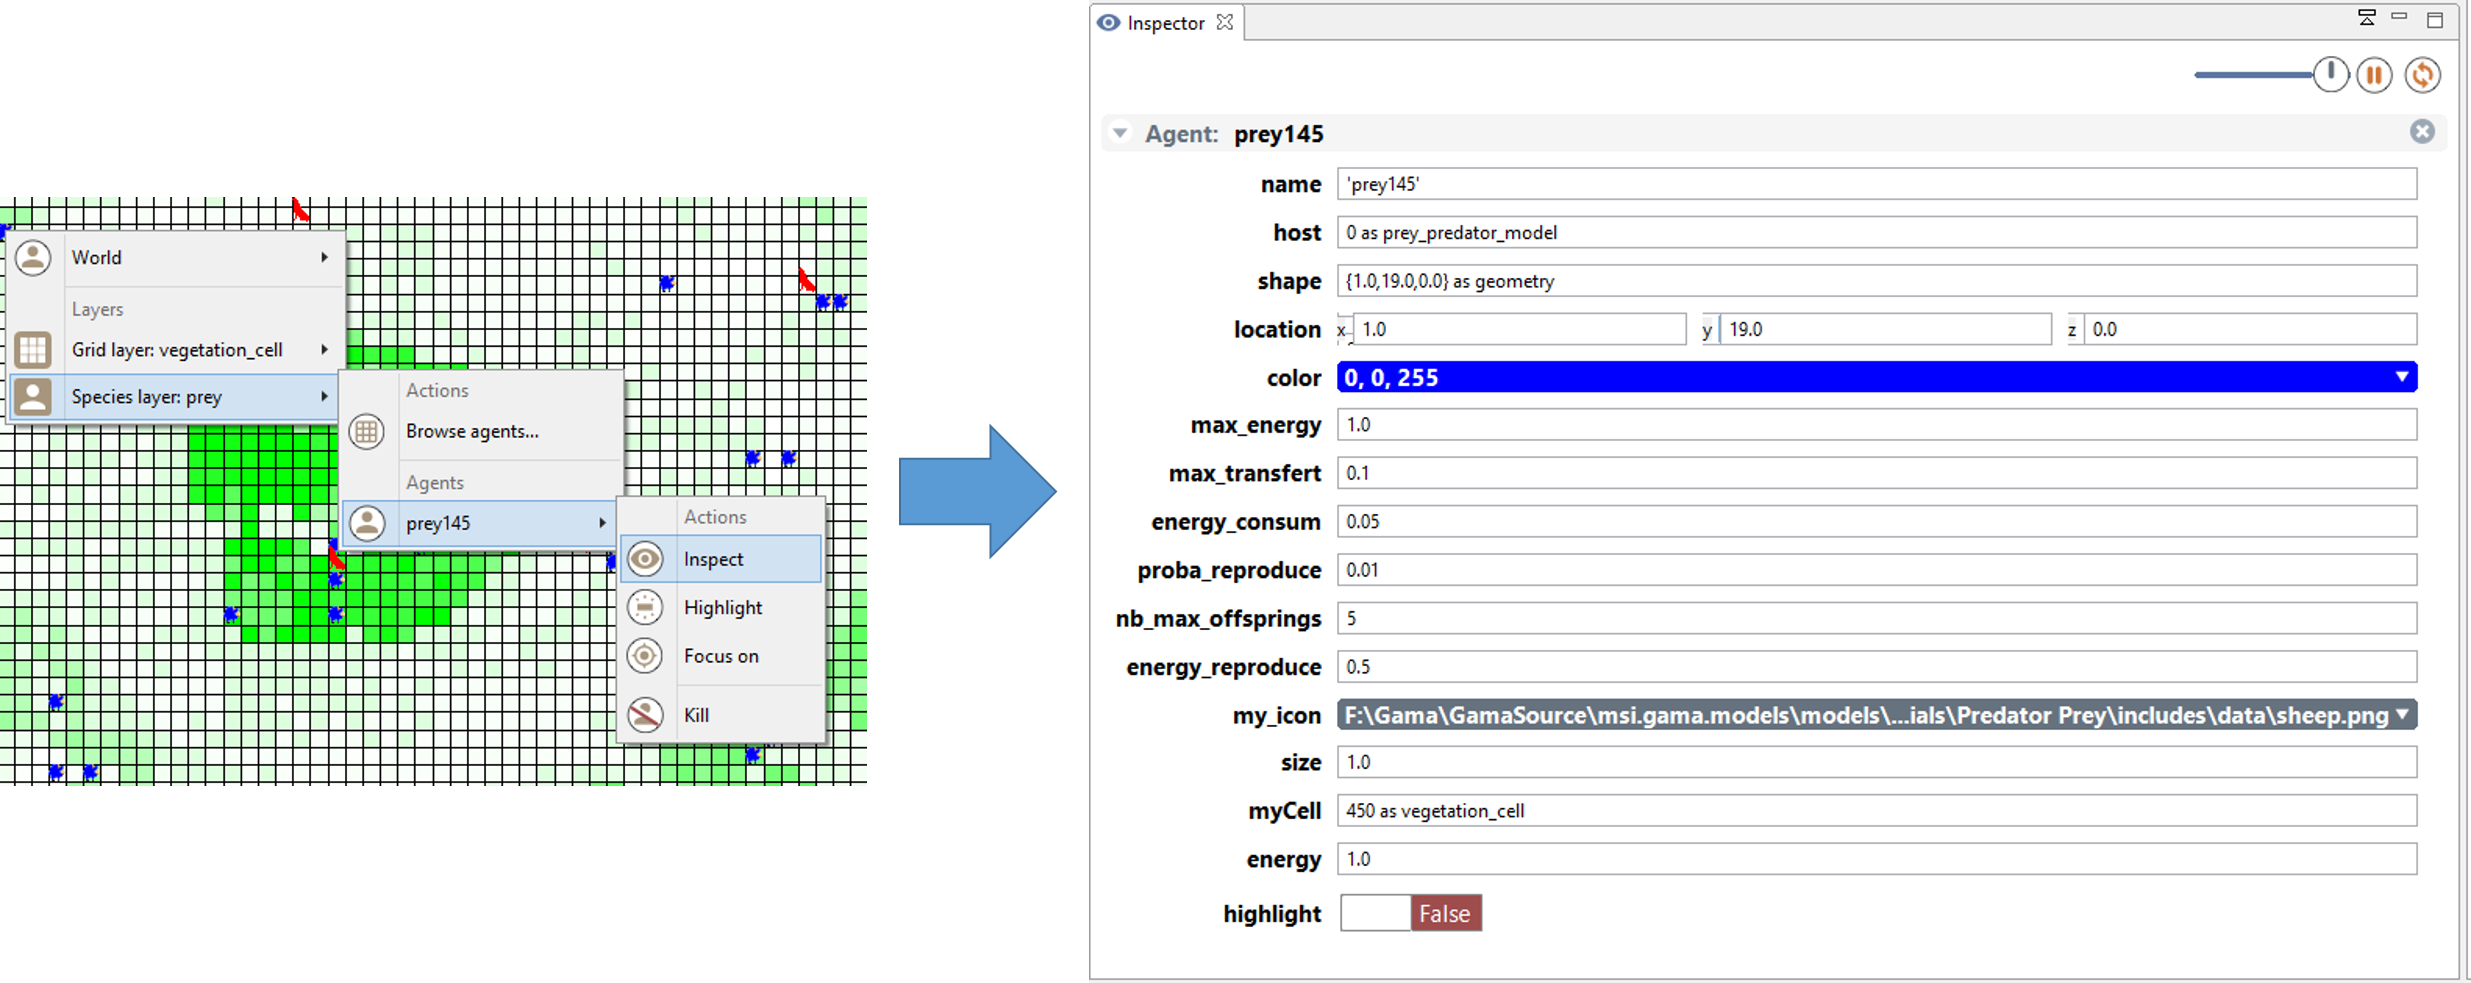This screenshot has height=983, width=2471.
Task: Maximize the Inspector view
Action: (x=2435, y=19)
